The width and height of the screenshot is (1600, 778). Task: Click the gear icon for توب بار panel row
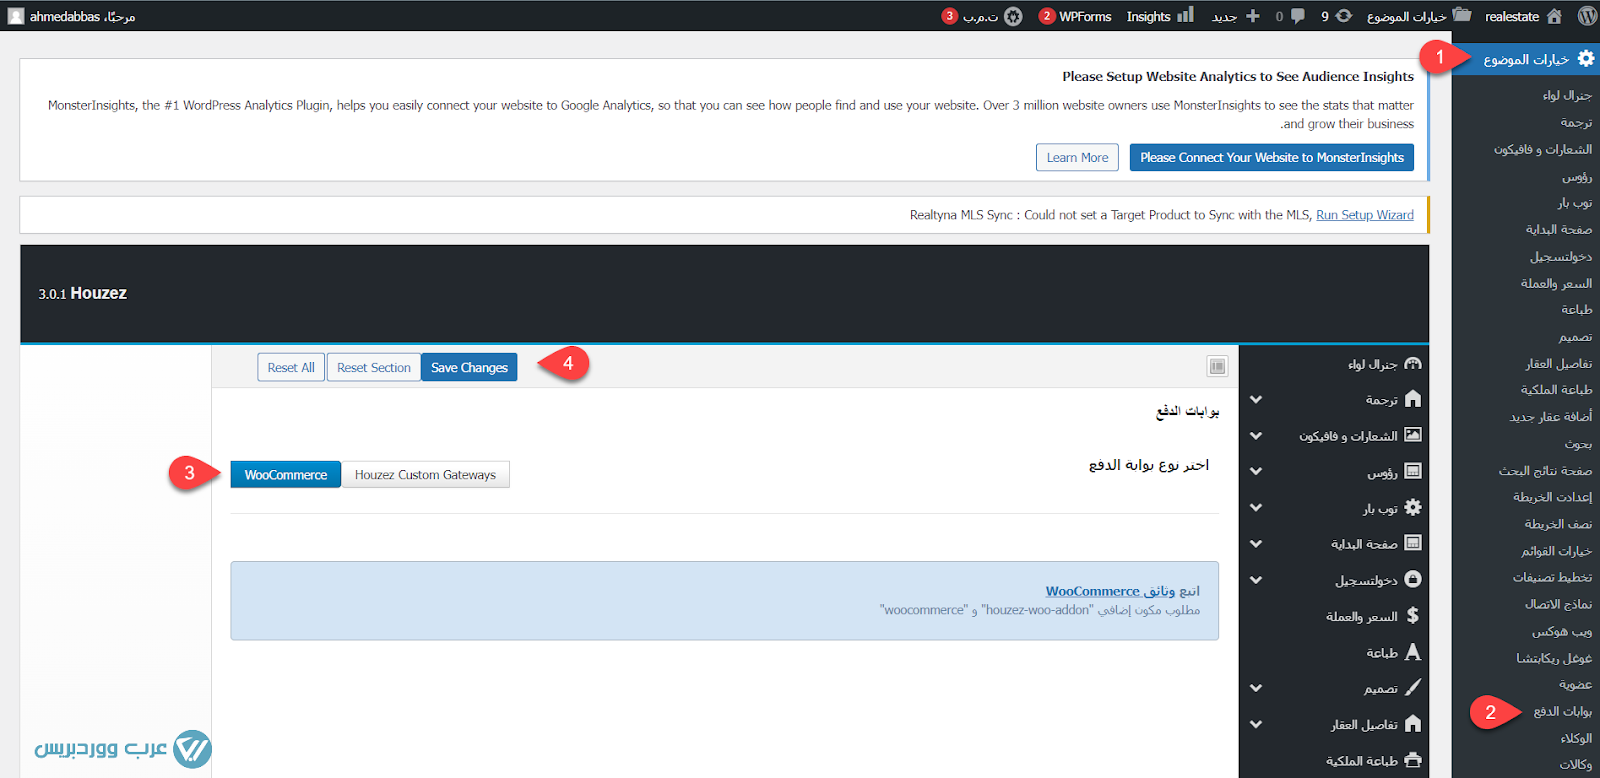click(1413, 507)
